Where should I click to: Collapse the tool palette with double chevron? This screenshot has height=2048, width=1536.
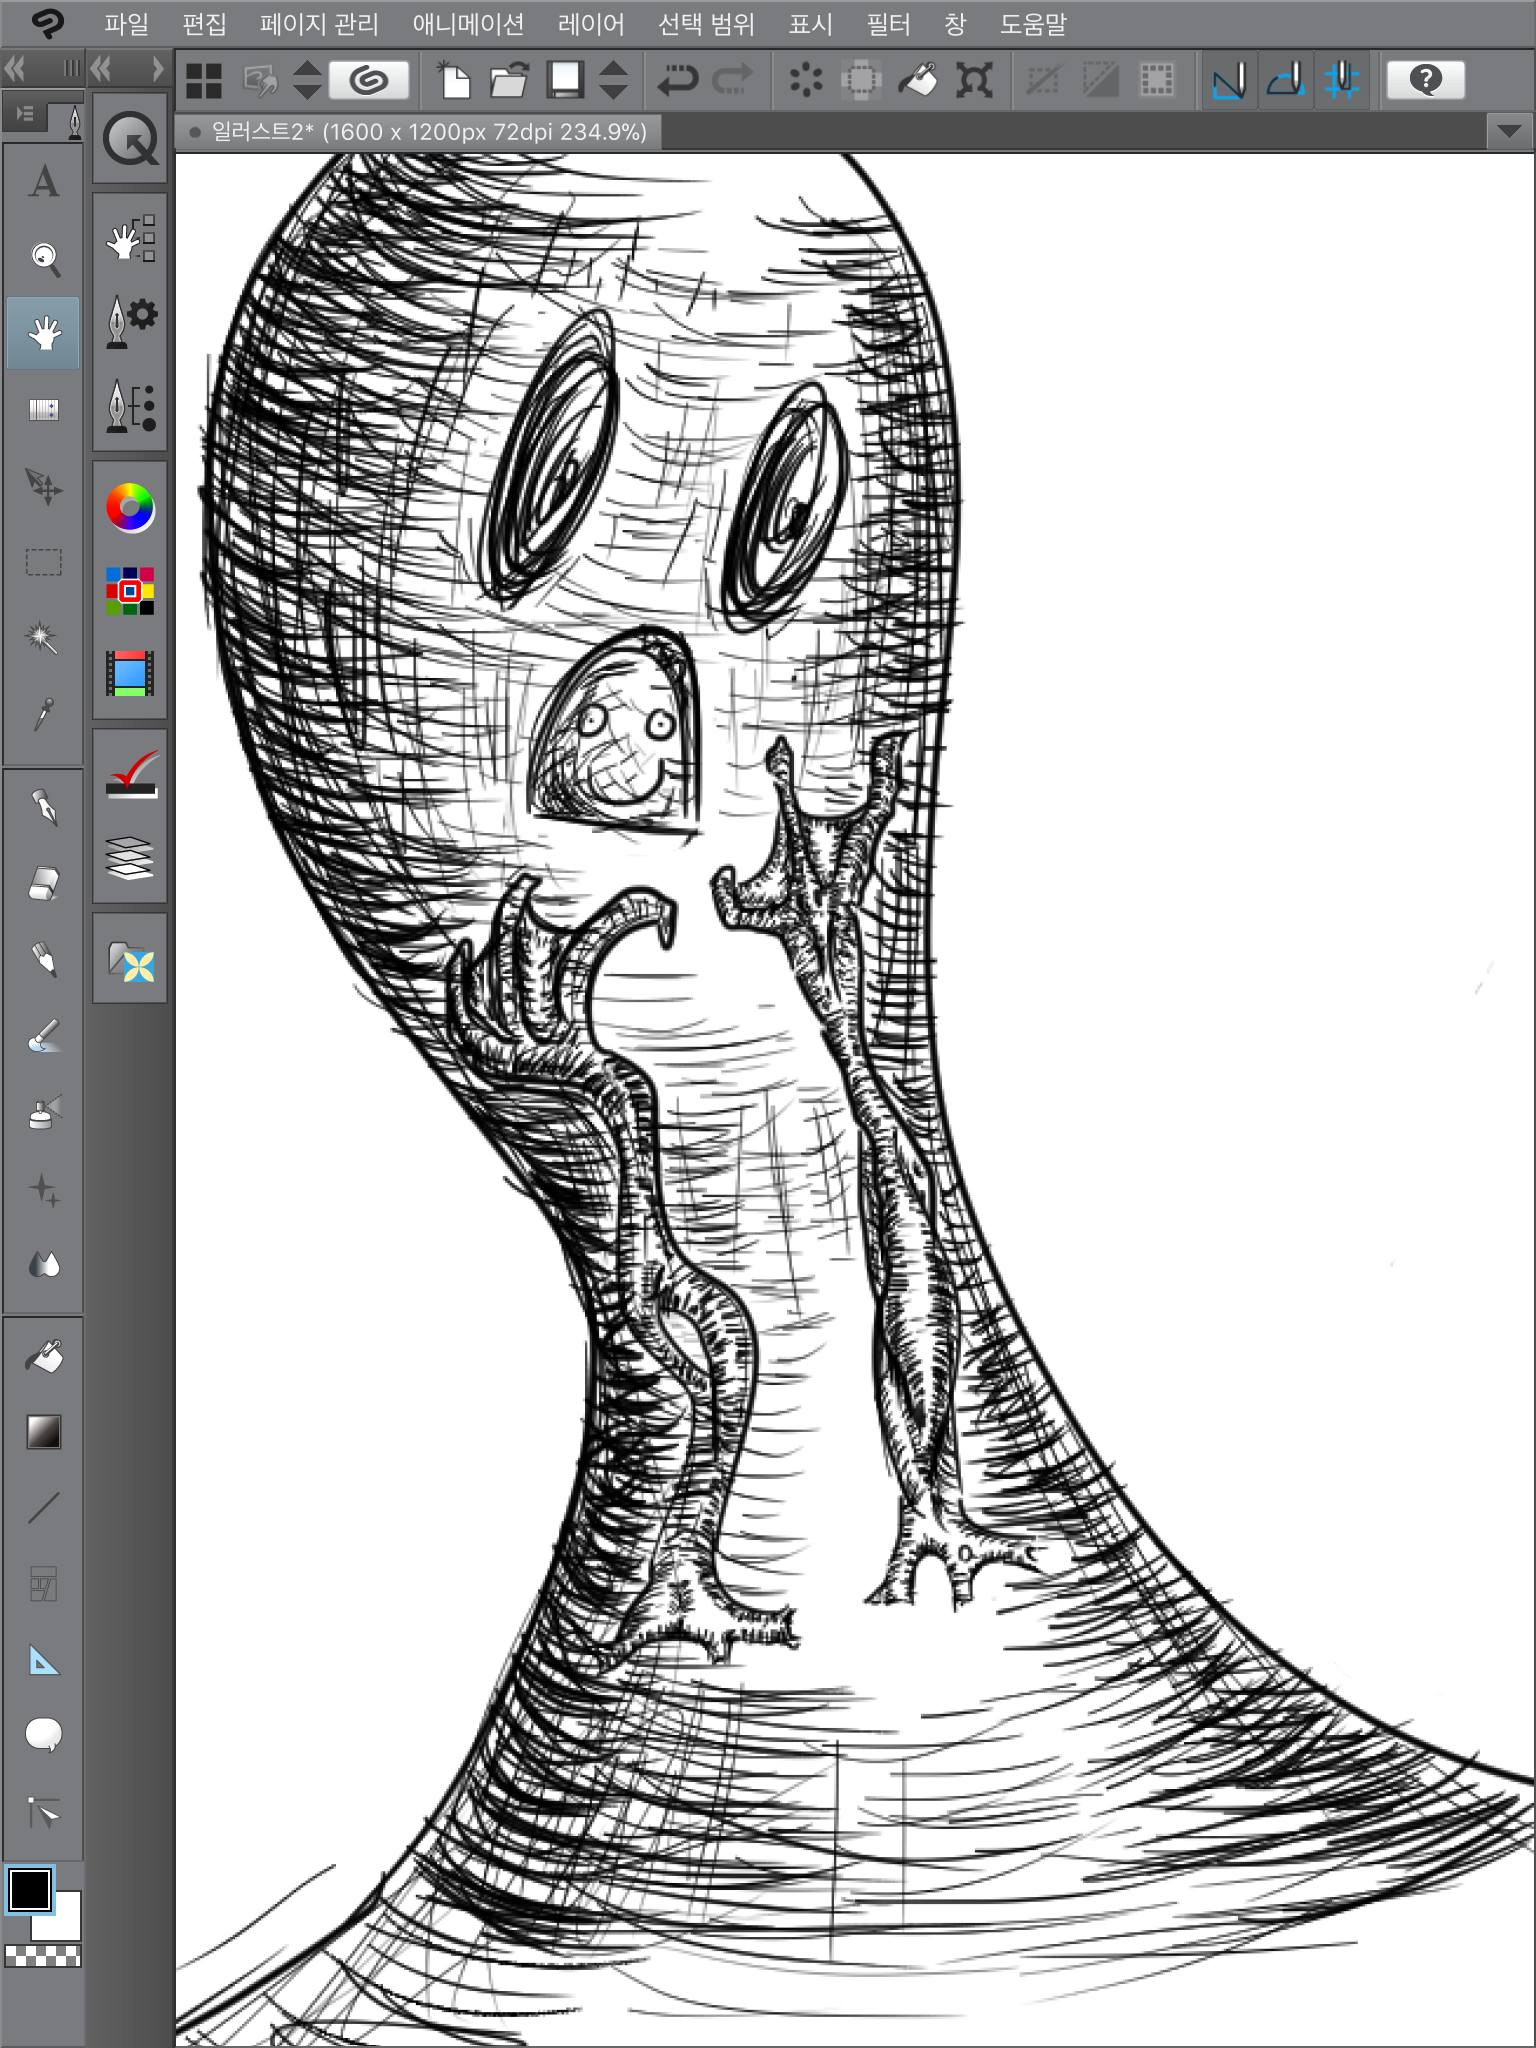(15, 69)
